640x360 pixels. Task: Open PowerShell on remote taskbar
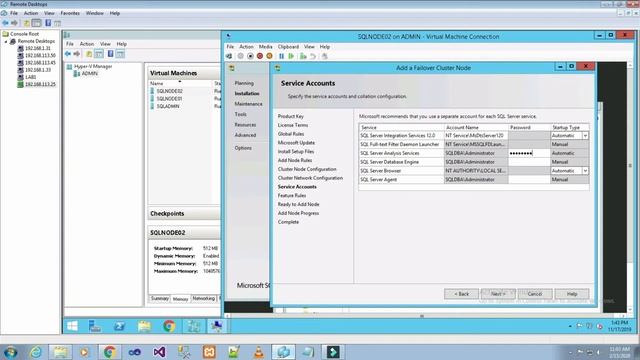[120, 326]
